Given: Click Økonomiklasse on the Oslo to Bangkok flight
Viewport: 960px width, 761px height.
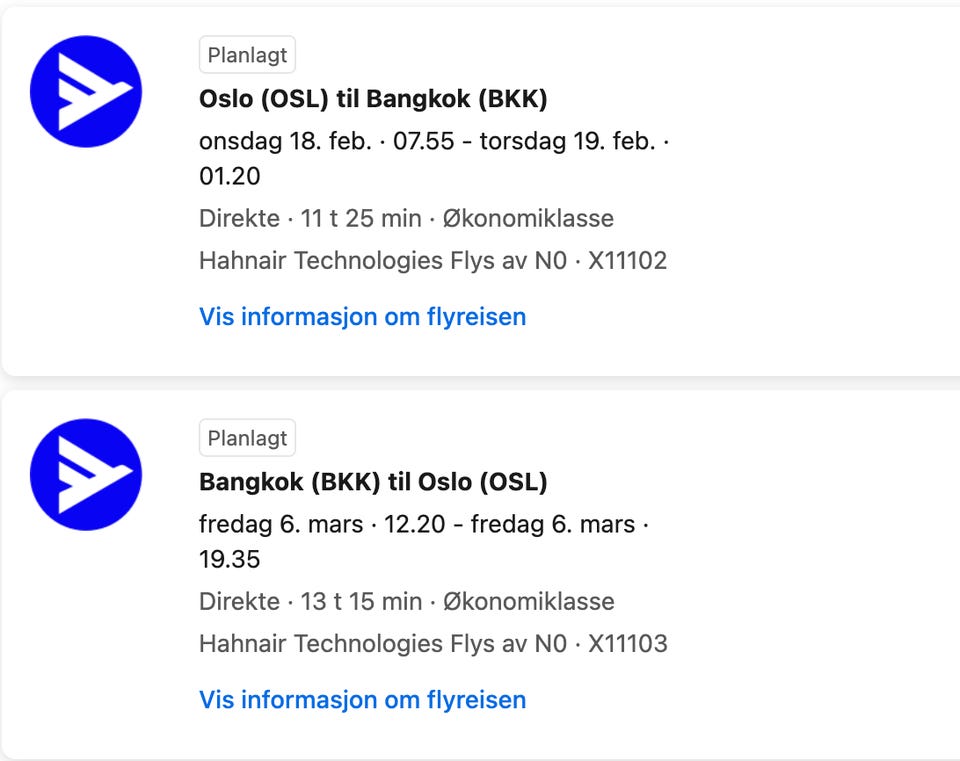Looking at the screenshot, I should [528, 218].
